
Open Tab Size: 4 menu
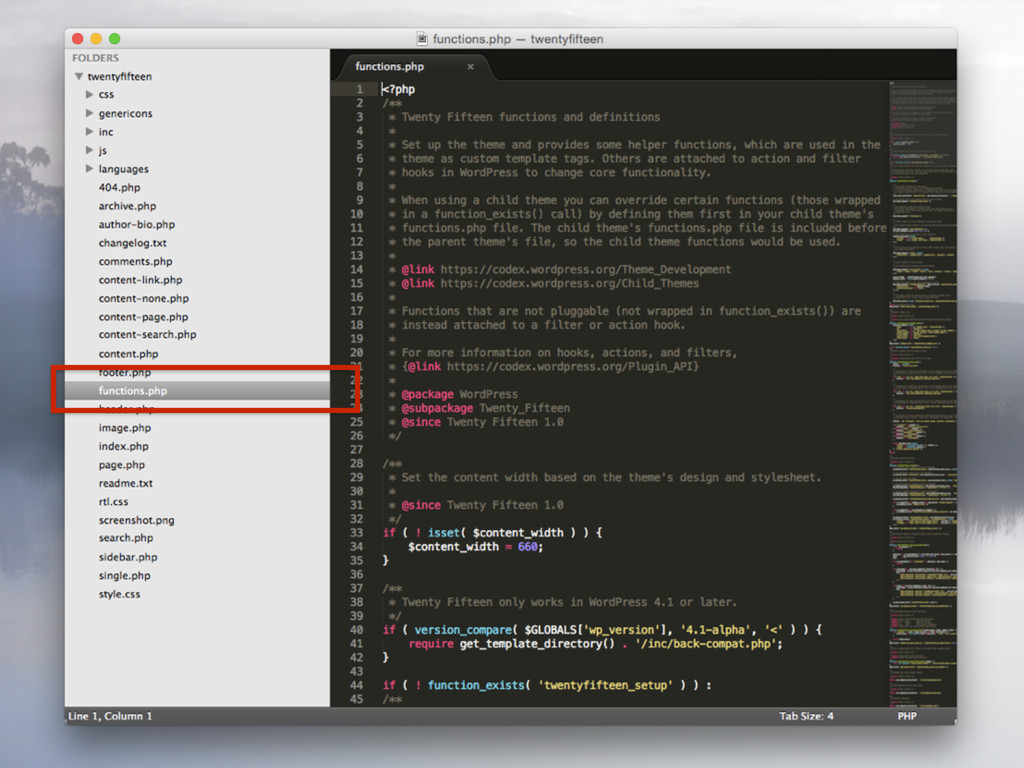806,716
